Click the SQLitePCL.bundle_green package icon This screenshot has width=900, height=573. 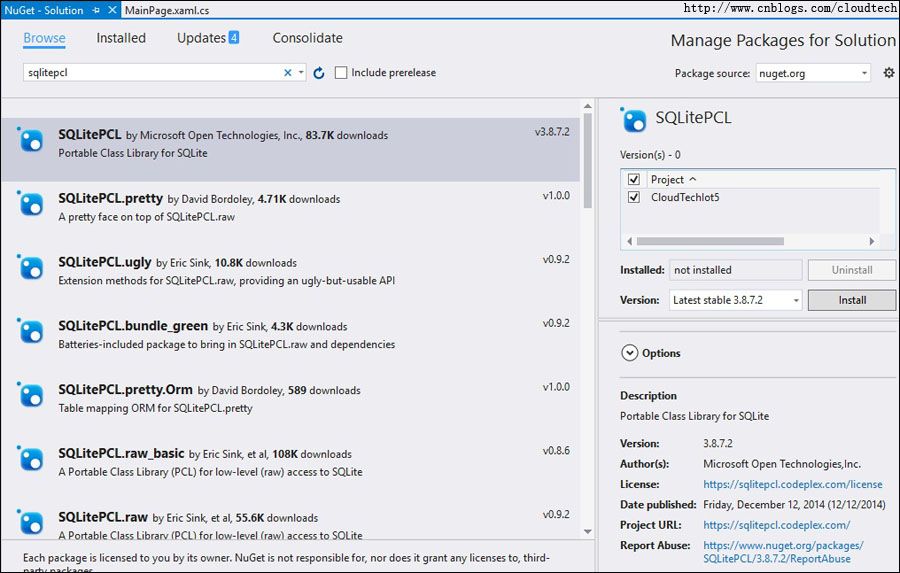(x=30, y=331)
